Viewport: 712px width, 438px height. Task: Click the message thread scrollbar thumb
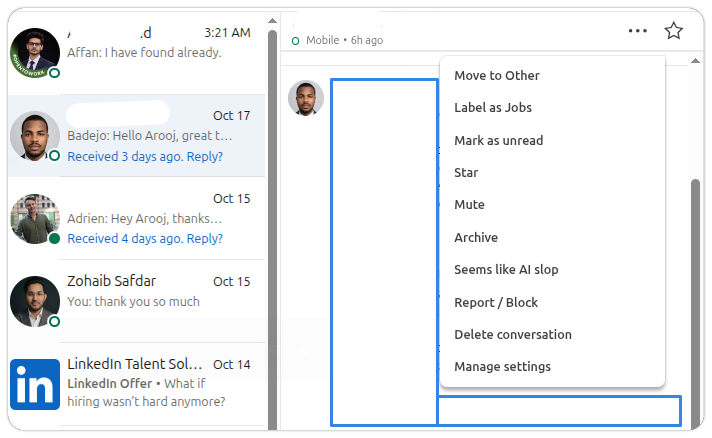pos(695,304)
